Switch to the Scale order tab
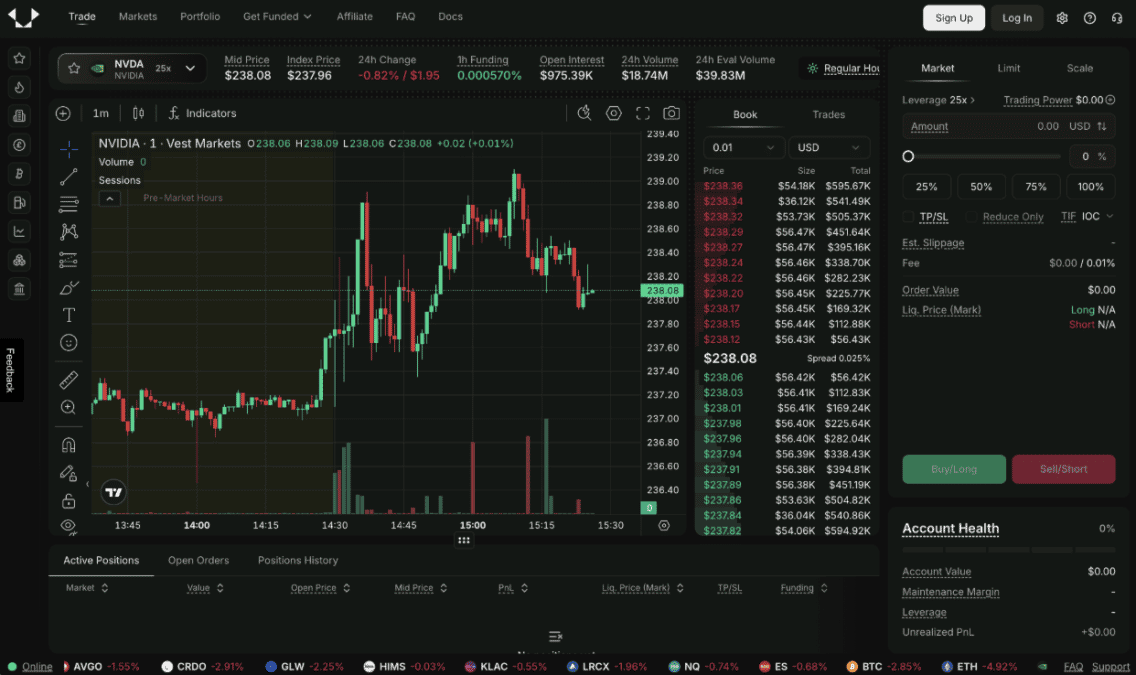 (x=1079, y=68)
